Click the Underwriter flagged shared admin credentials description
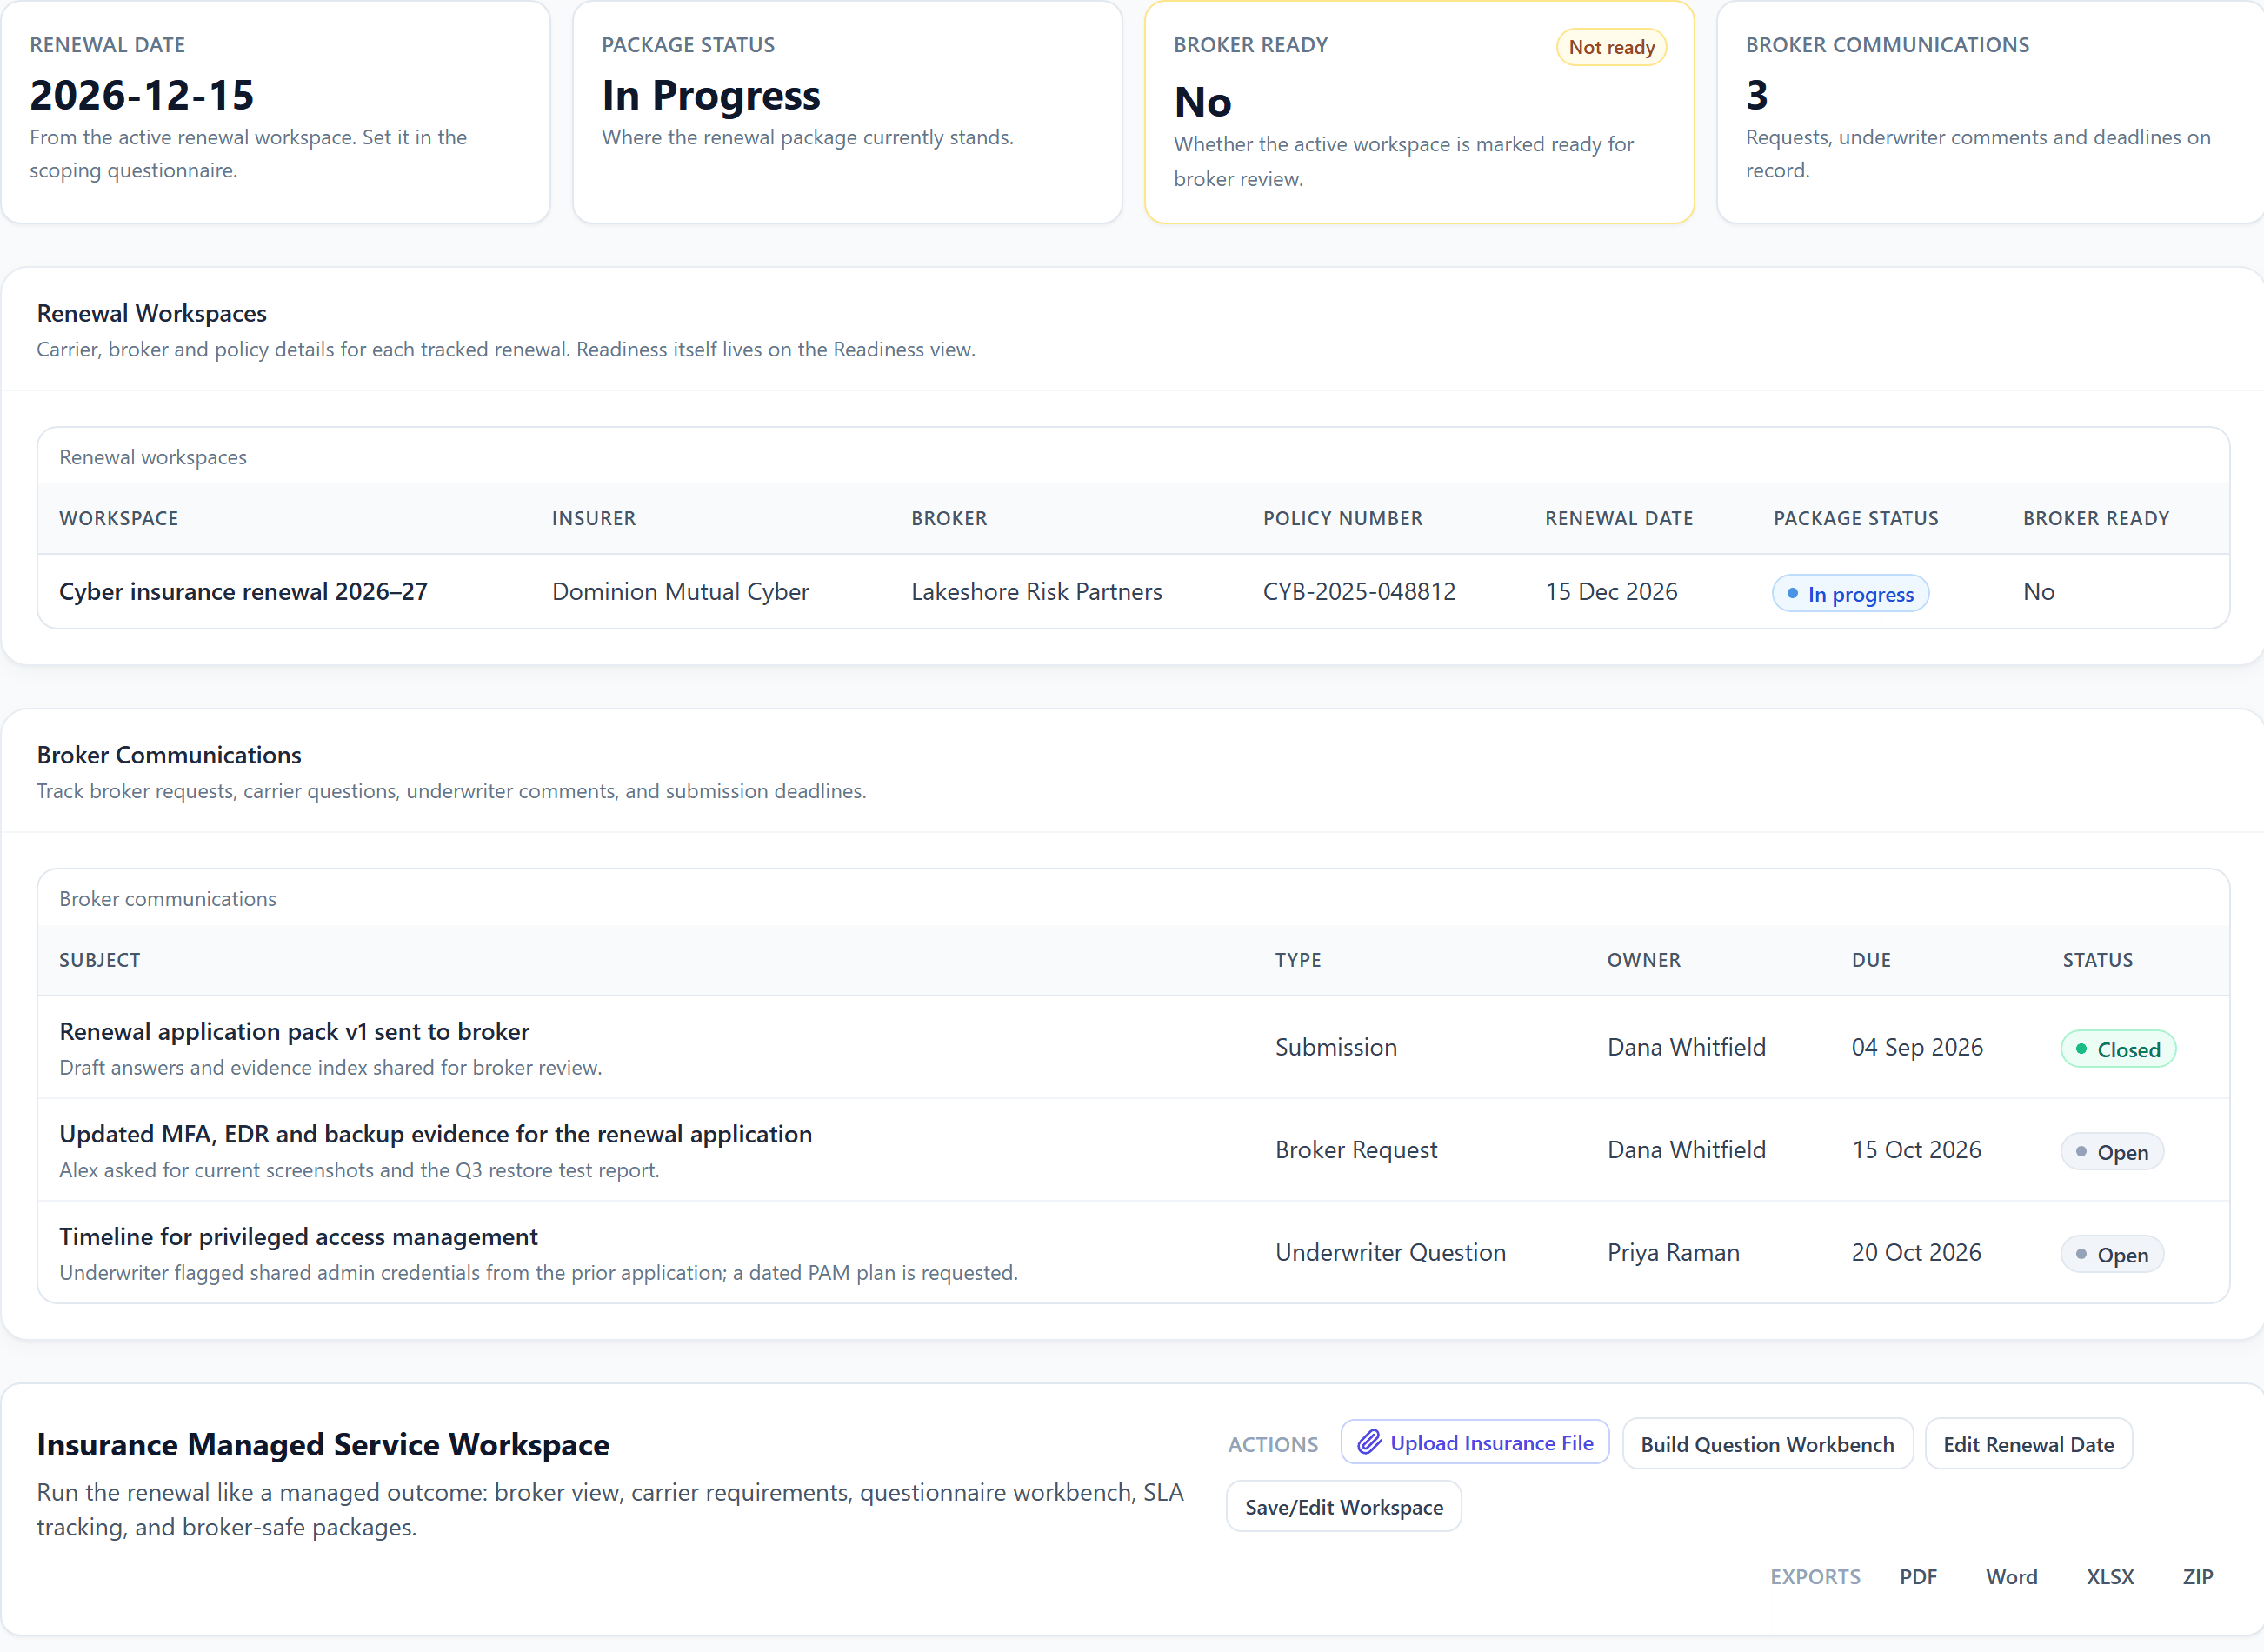Screen dimensions: 2264x1652 pyautogui.click(x=538, y=1273)
